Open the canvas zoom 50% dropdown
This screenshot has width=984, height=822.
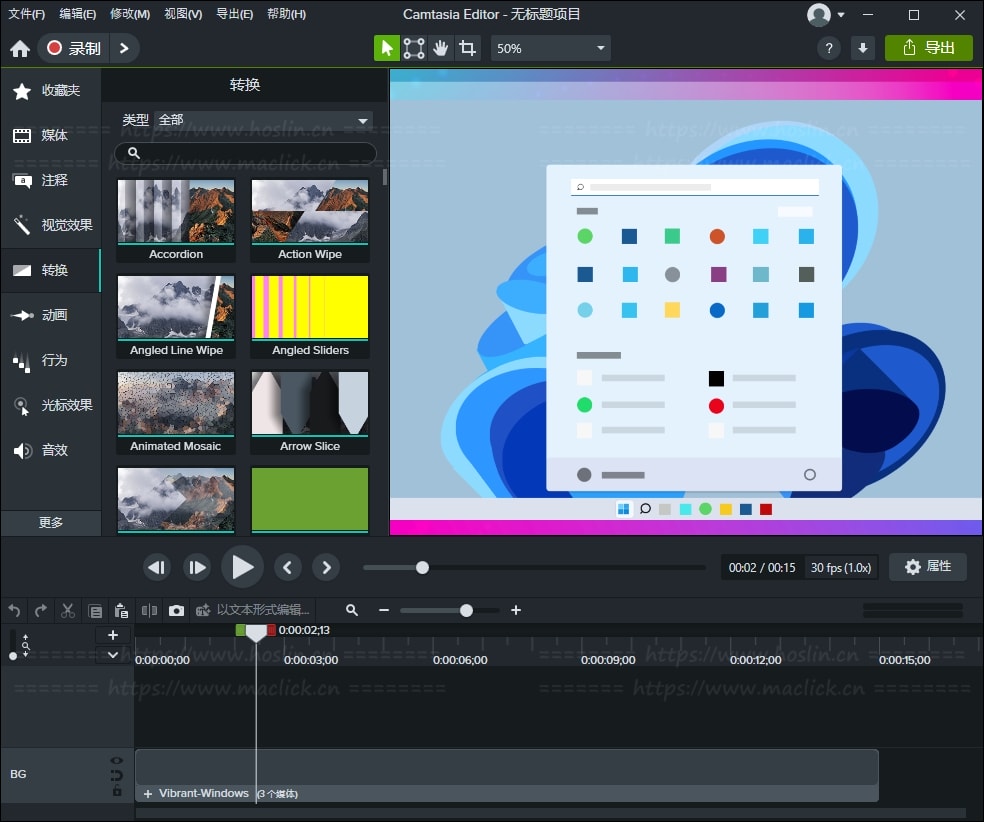[551, 48]
